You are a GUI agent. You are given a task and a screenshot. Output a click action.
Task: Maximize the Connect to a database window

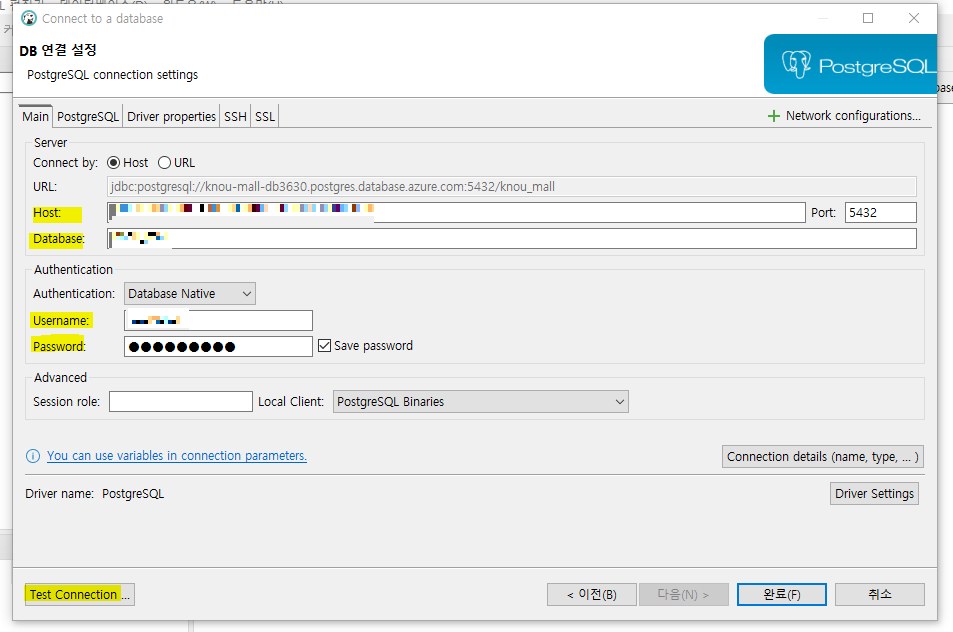pos(868,18)
